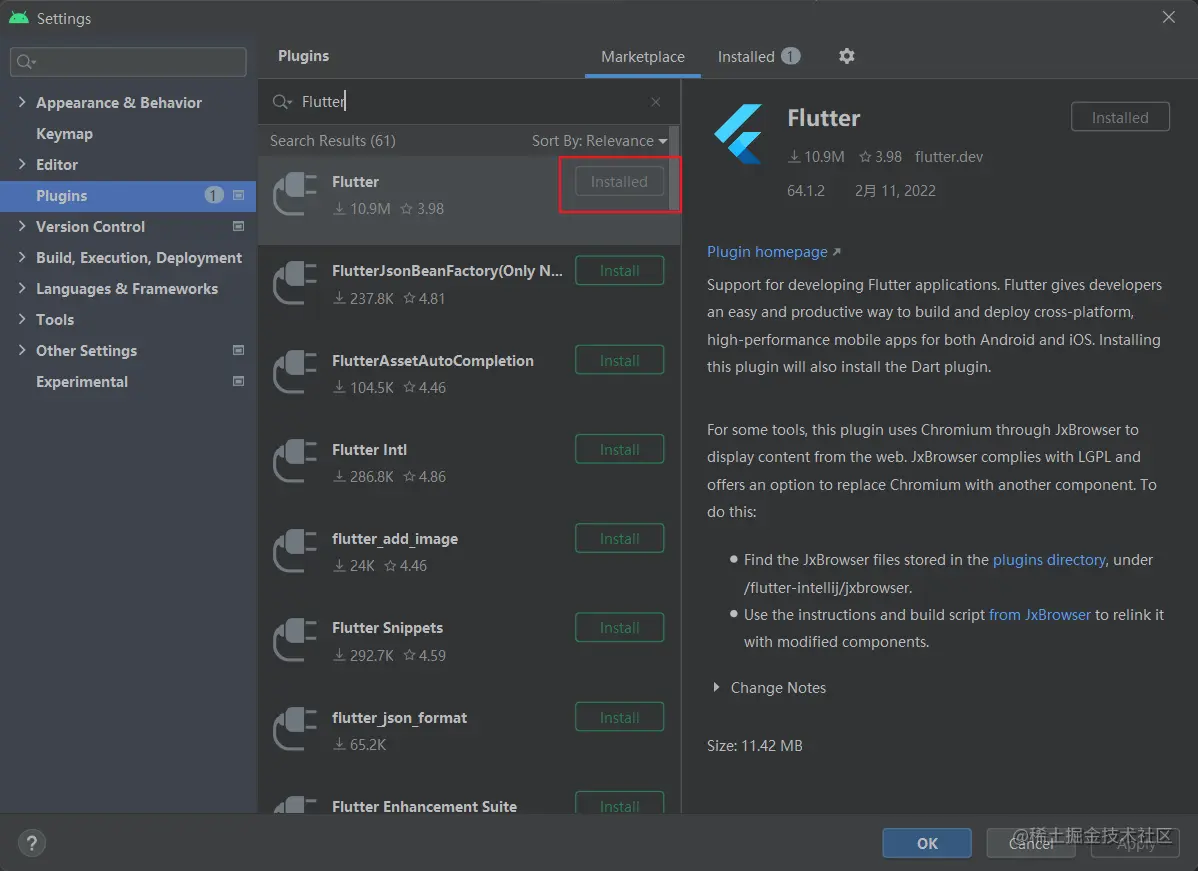Click the Android icon in title bar
Image resolution: width=1198 pixels, height=871 pixels.
[x=18, y=18]
